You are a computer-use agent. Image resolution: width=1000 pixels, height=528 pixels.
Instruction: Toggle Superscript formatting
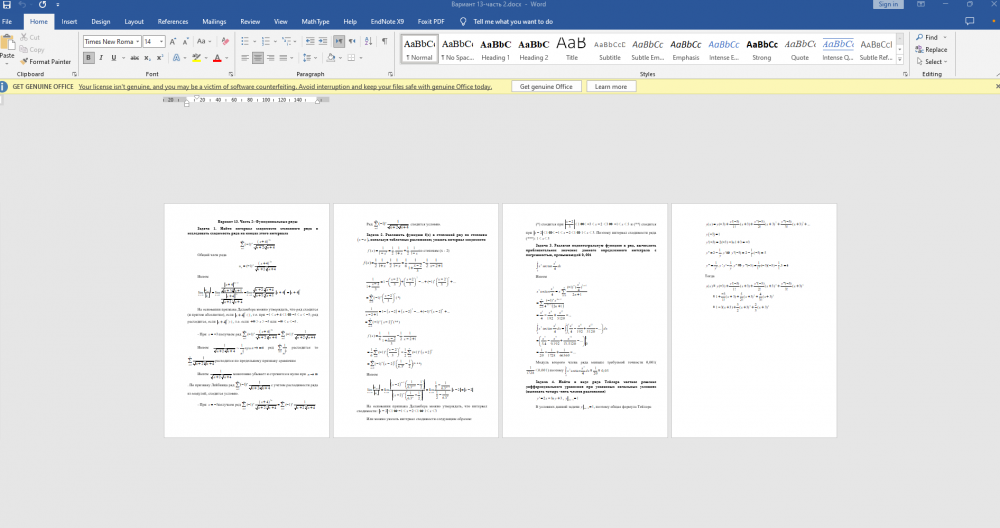tap(159, 58)
